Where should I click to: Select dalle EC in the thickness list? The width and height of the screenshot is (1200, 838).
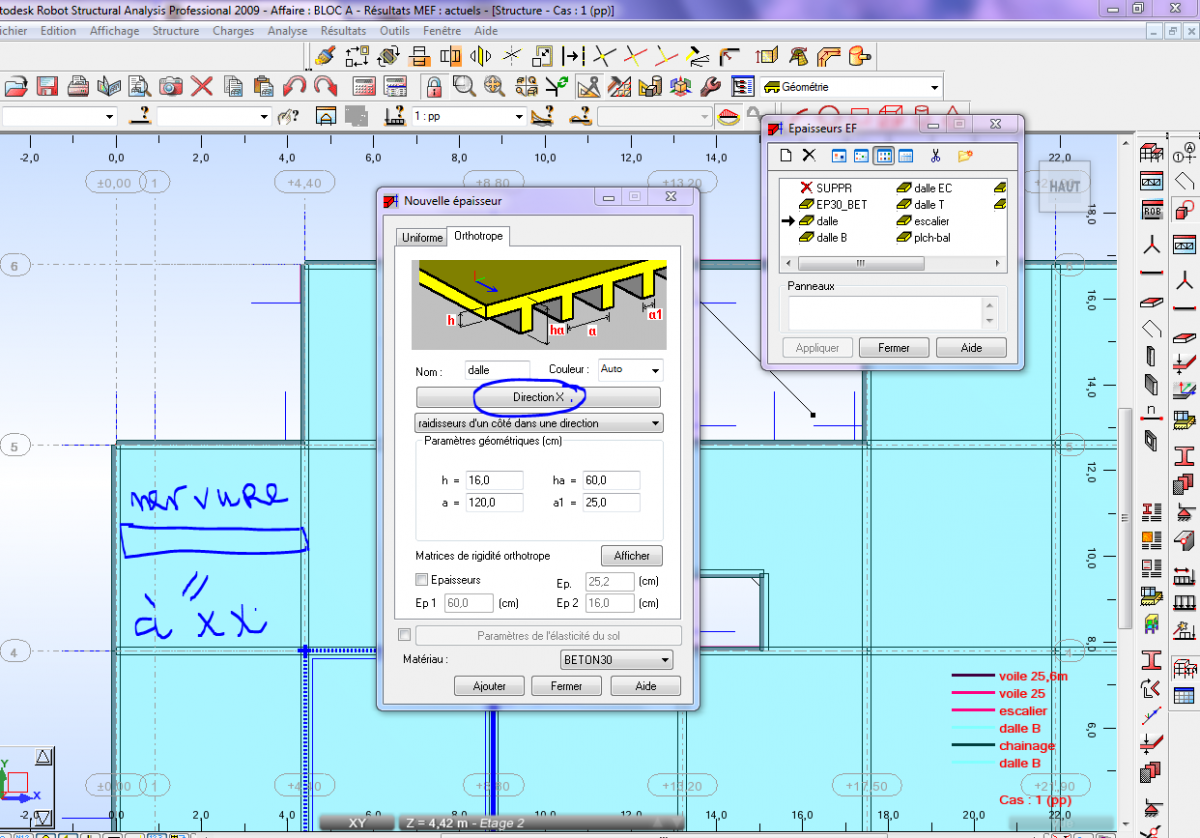coord(924,188)
